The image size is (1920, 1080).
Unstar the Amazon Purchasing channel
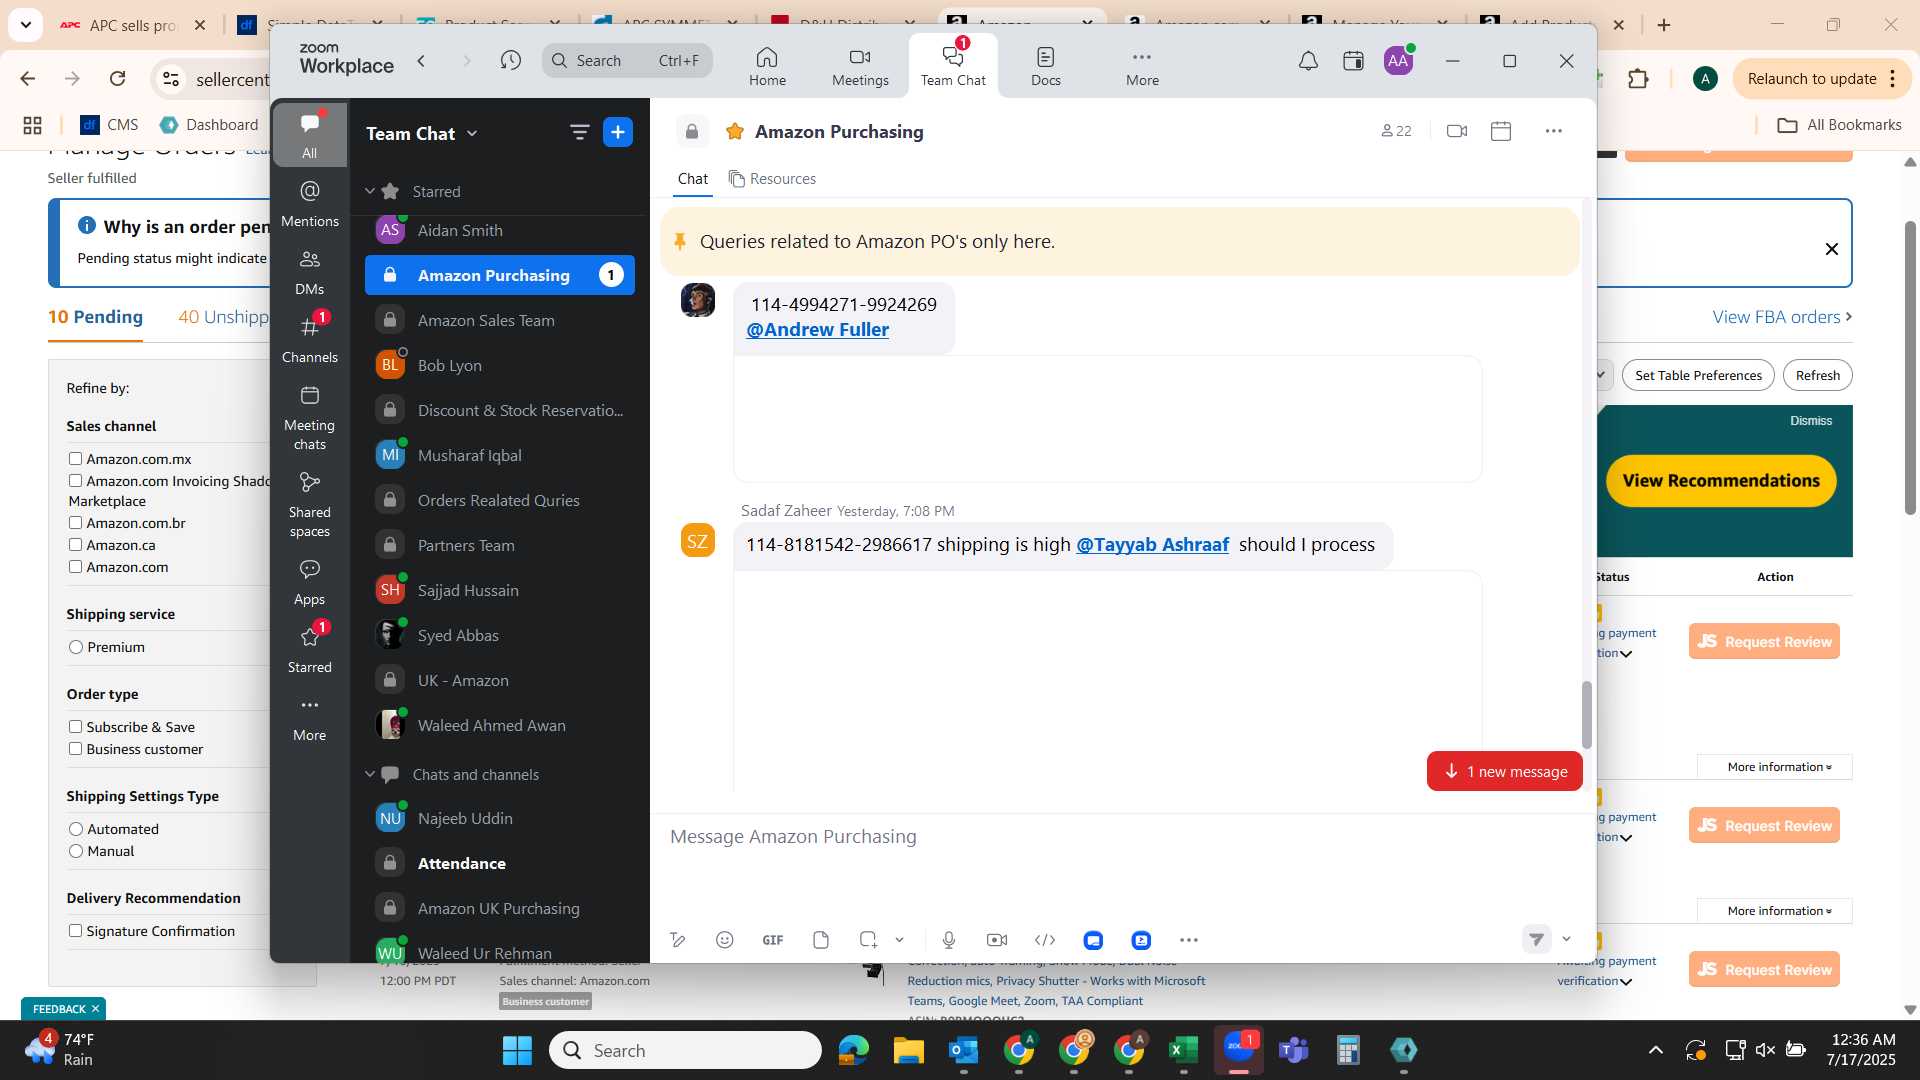[x=735, y=131]
